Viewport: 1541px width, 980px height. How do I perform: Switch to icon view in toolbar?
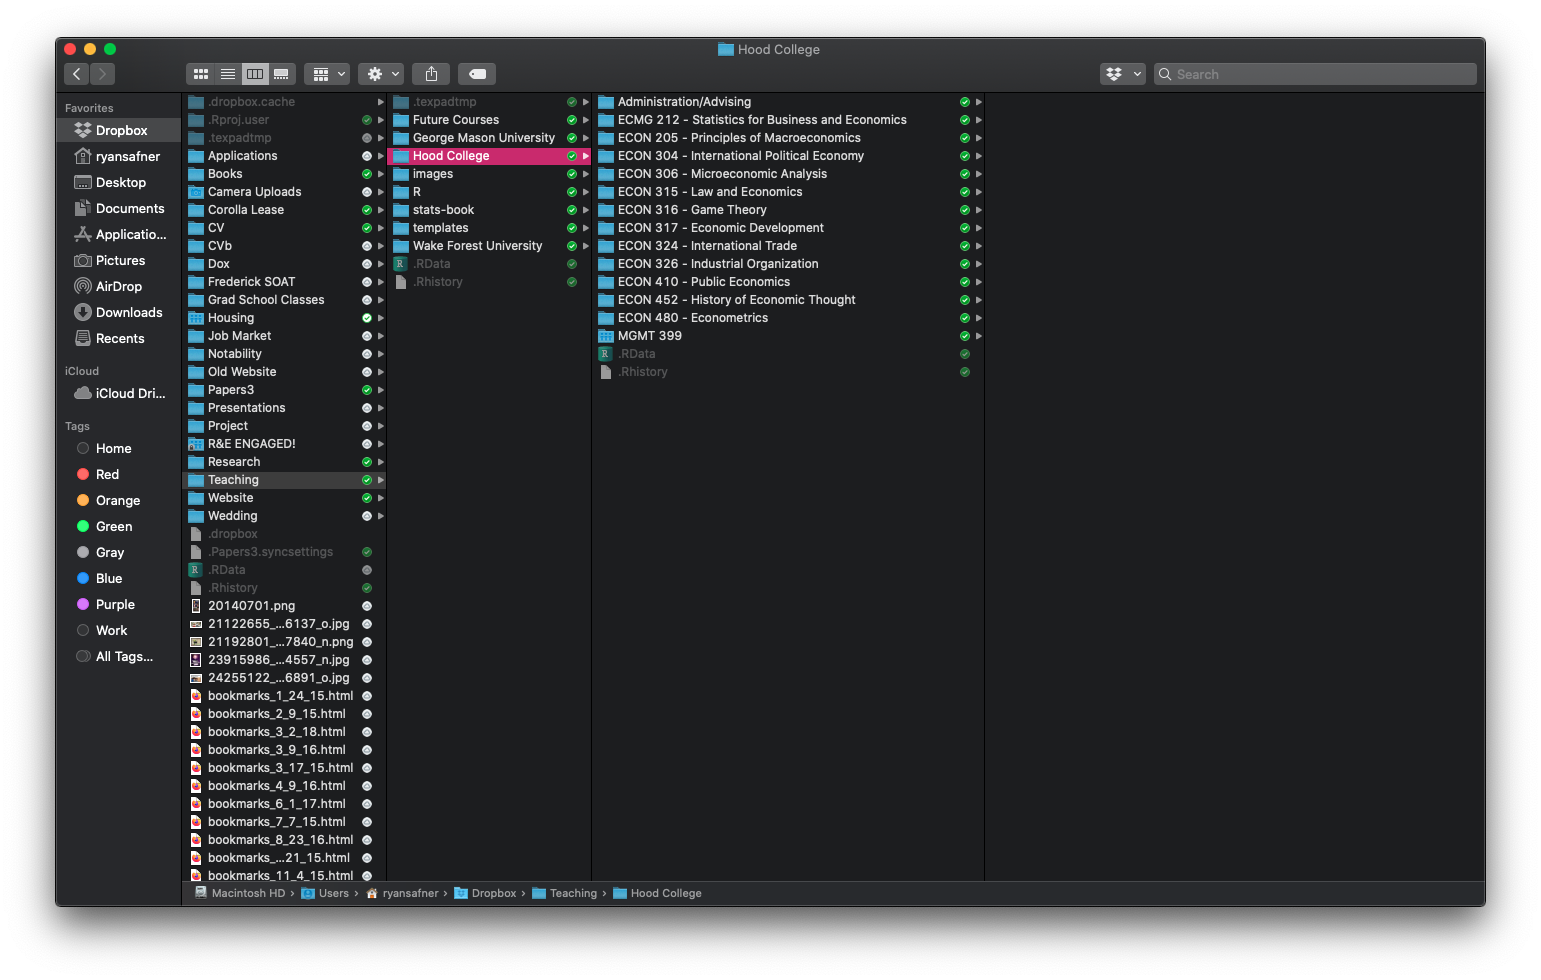pyautogui.click(x=201, y=74)
